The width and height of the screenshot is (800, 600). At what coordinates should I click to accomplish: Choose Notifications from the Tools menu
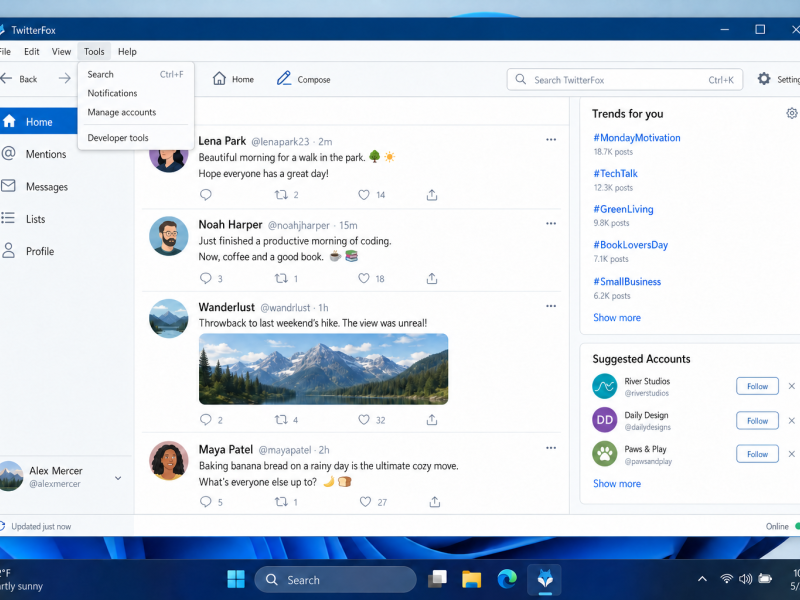[136, 93]
